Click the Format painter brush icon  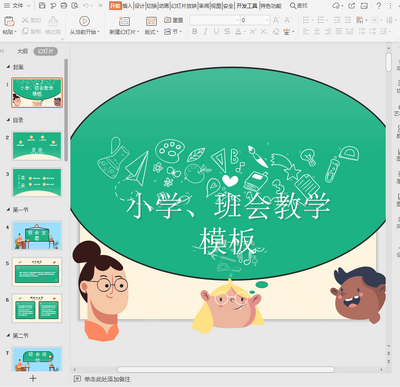click(53, 21)
